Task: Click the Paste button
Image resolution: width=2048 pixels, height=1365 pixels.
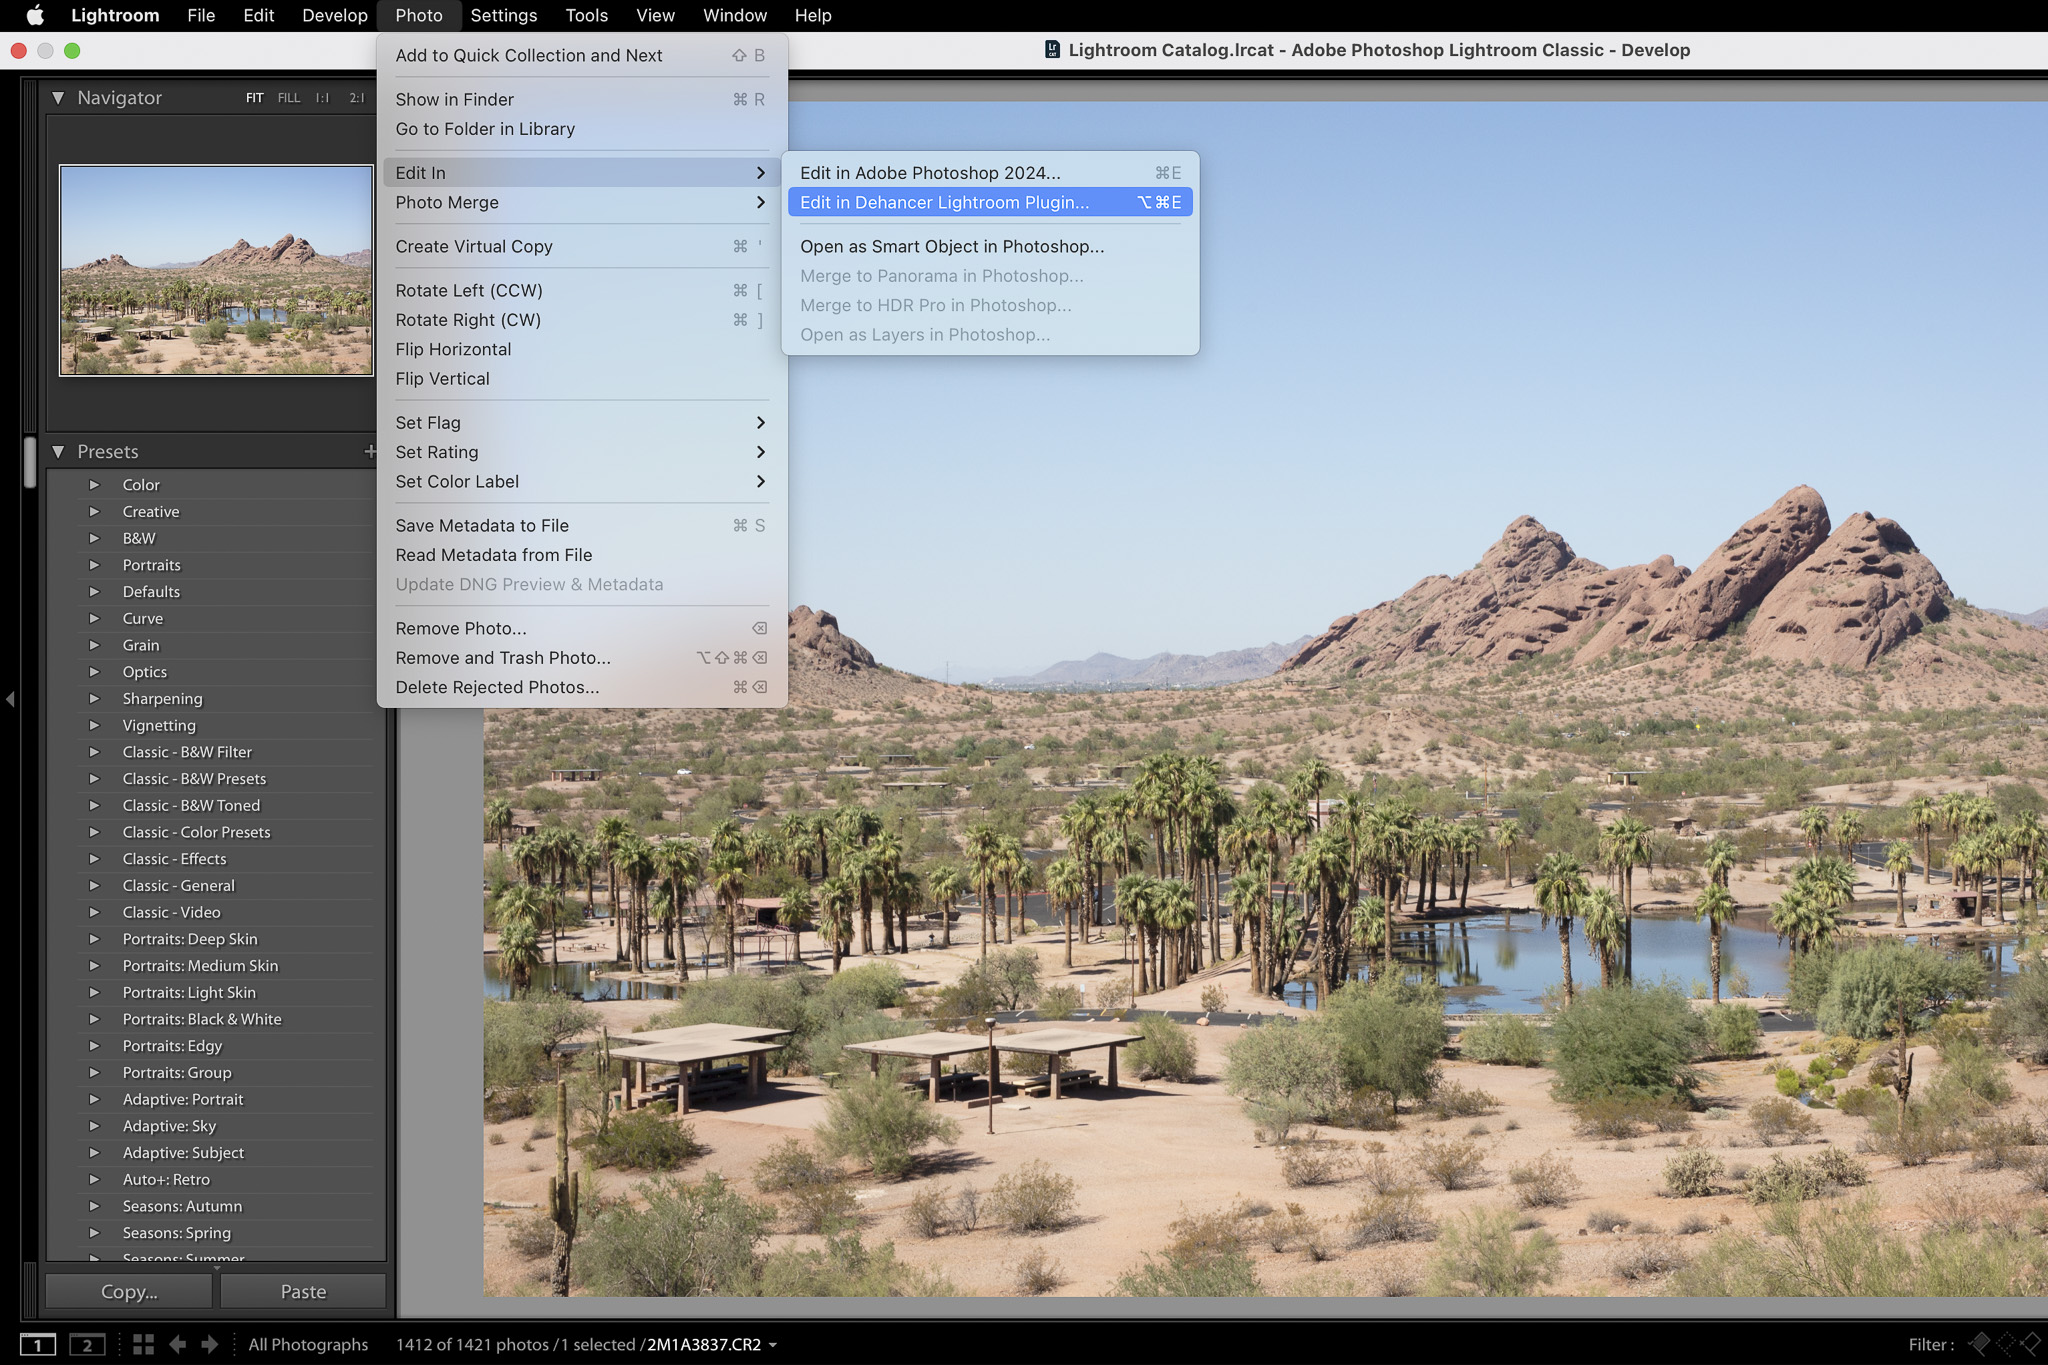Action: coord(303,1291)
